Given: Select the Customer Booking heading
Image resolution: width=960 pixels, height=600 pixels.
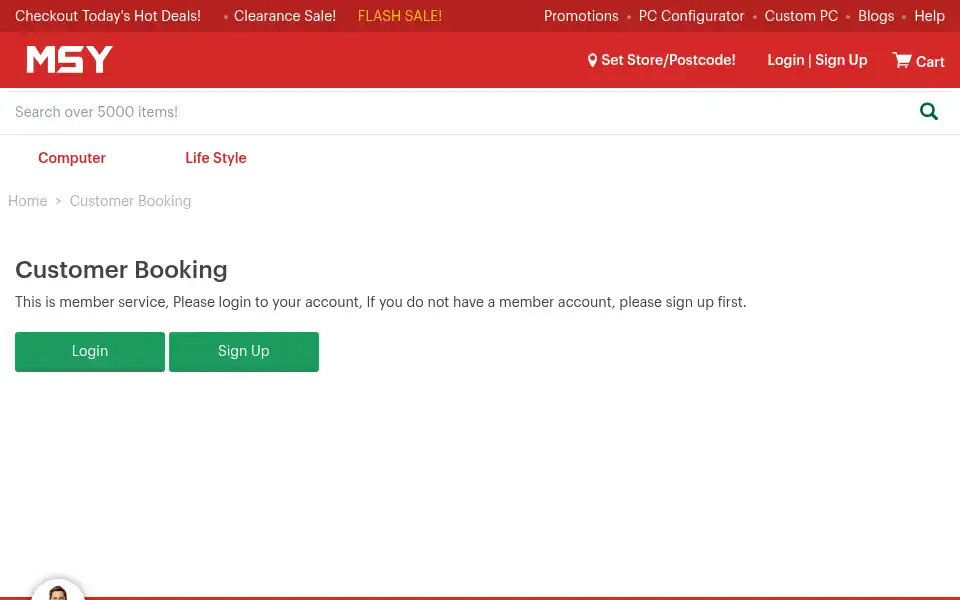Looking at the screenshot, I should [121, 269].
